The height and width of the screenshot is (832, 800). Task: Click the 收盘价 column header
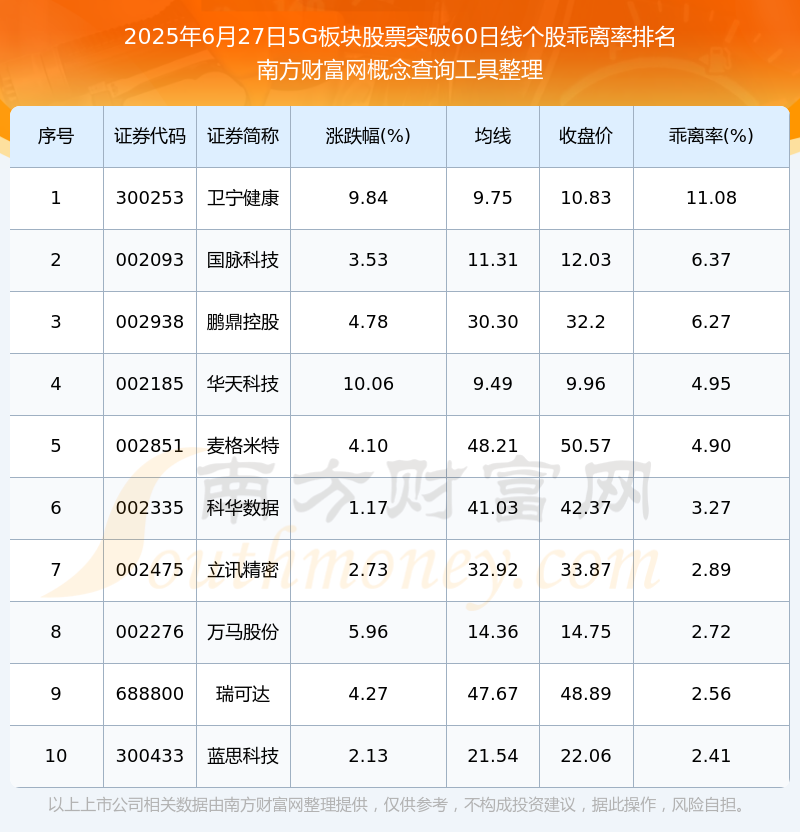click(x=586, y=136)
